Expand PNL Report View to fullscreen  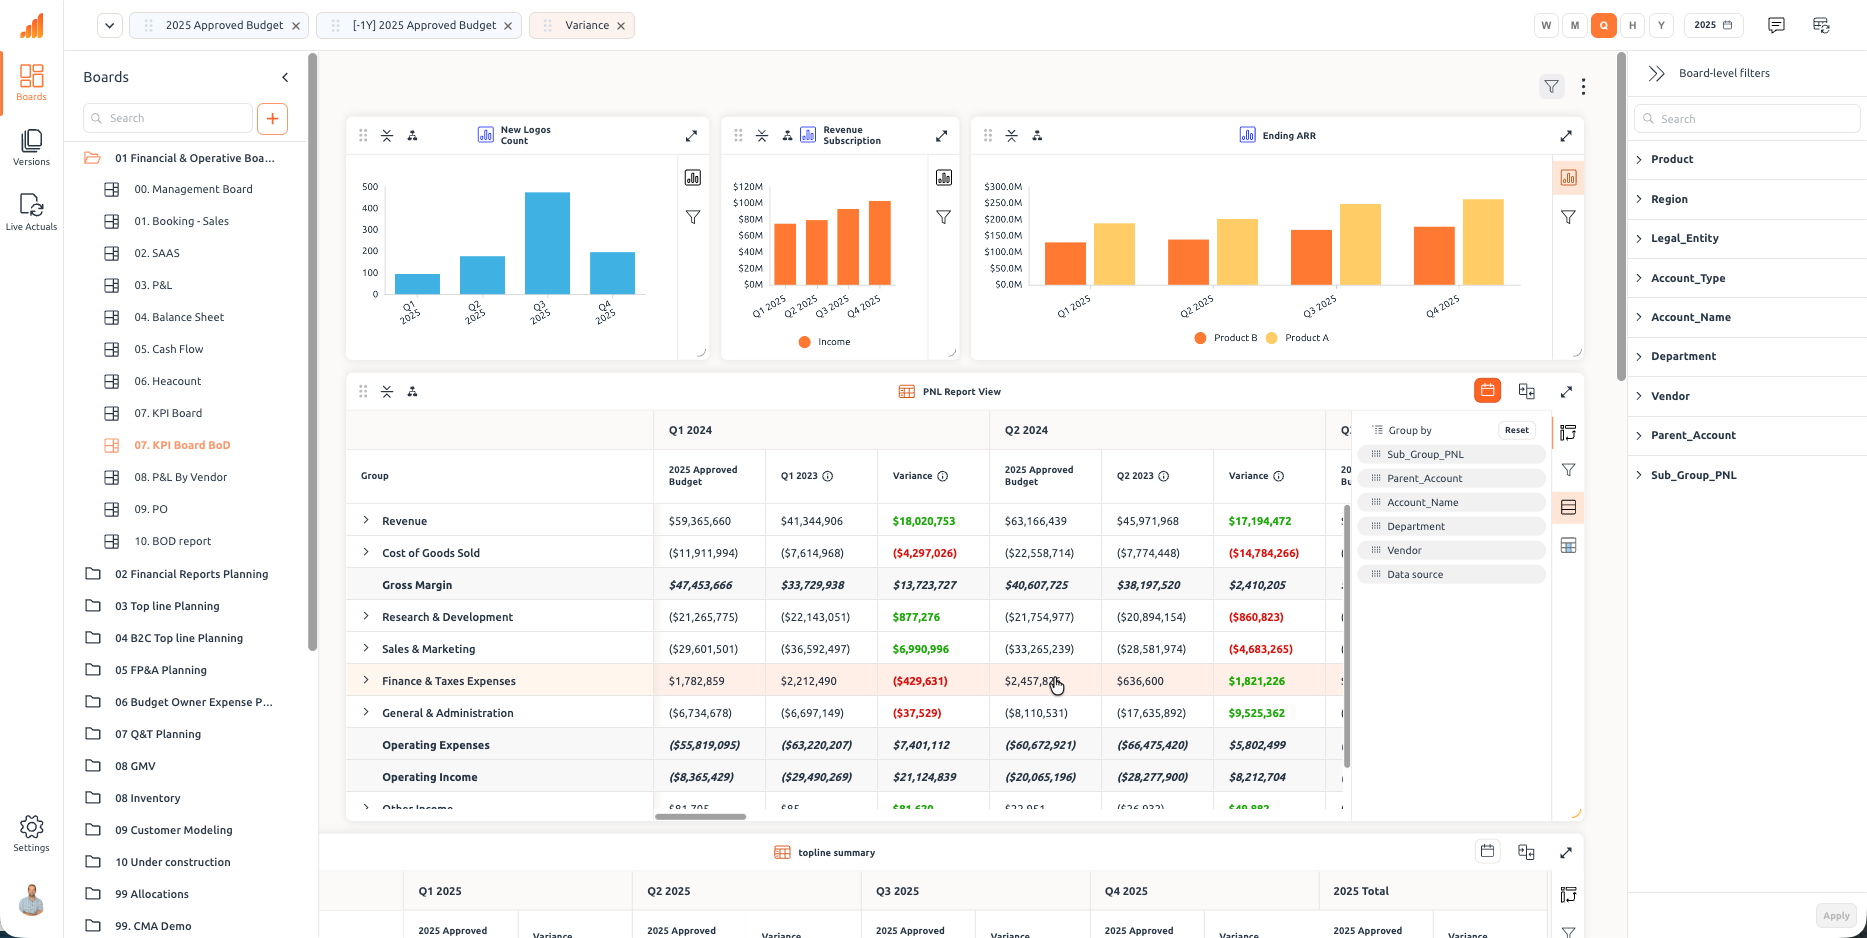tap(1566, 392)
